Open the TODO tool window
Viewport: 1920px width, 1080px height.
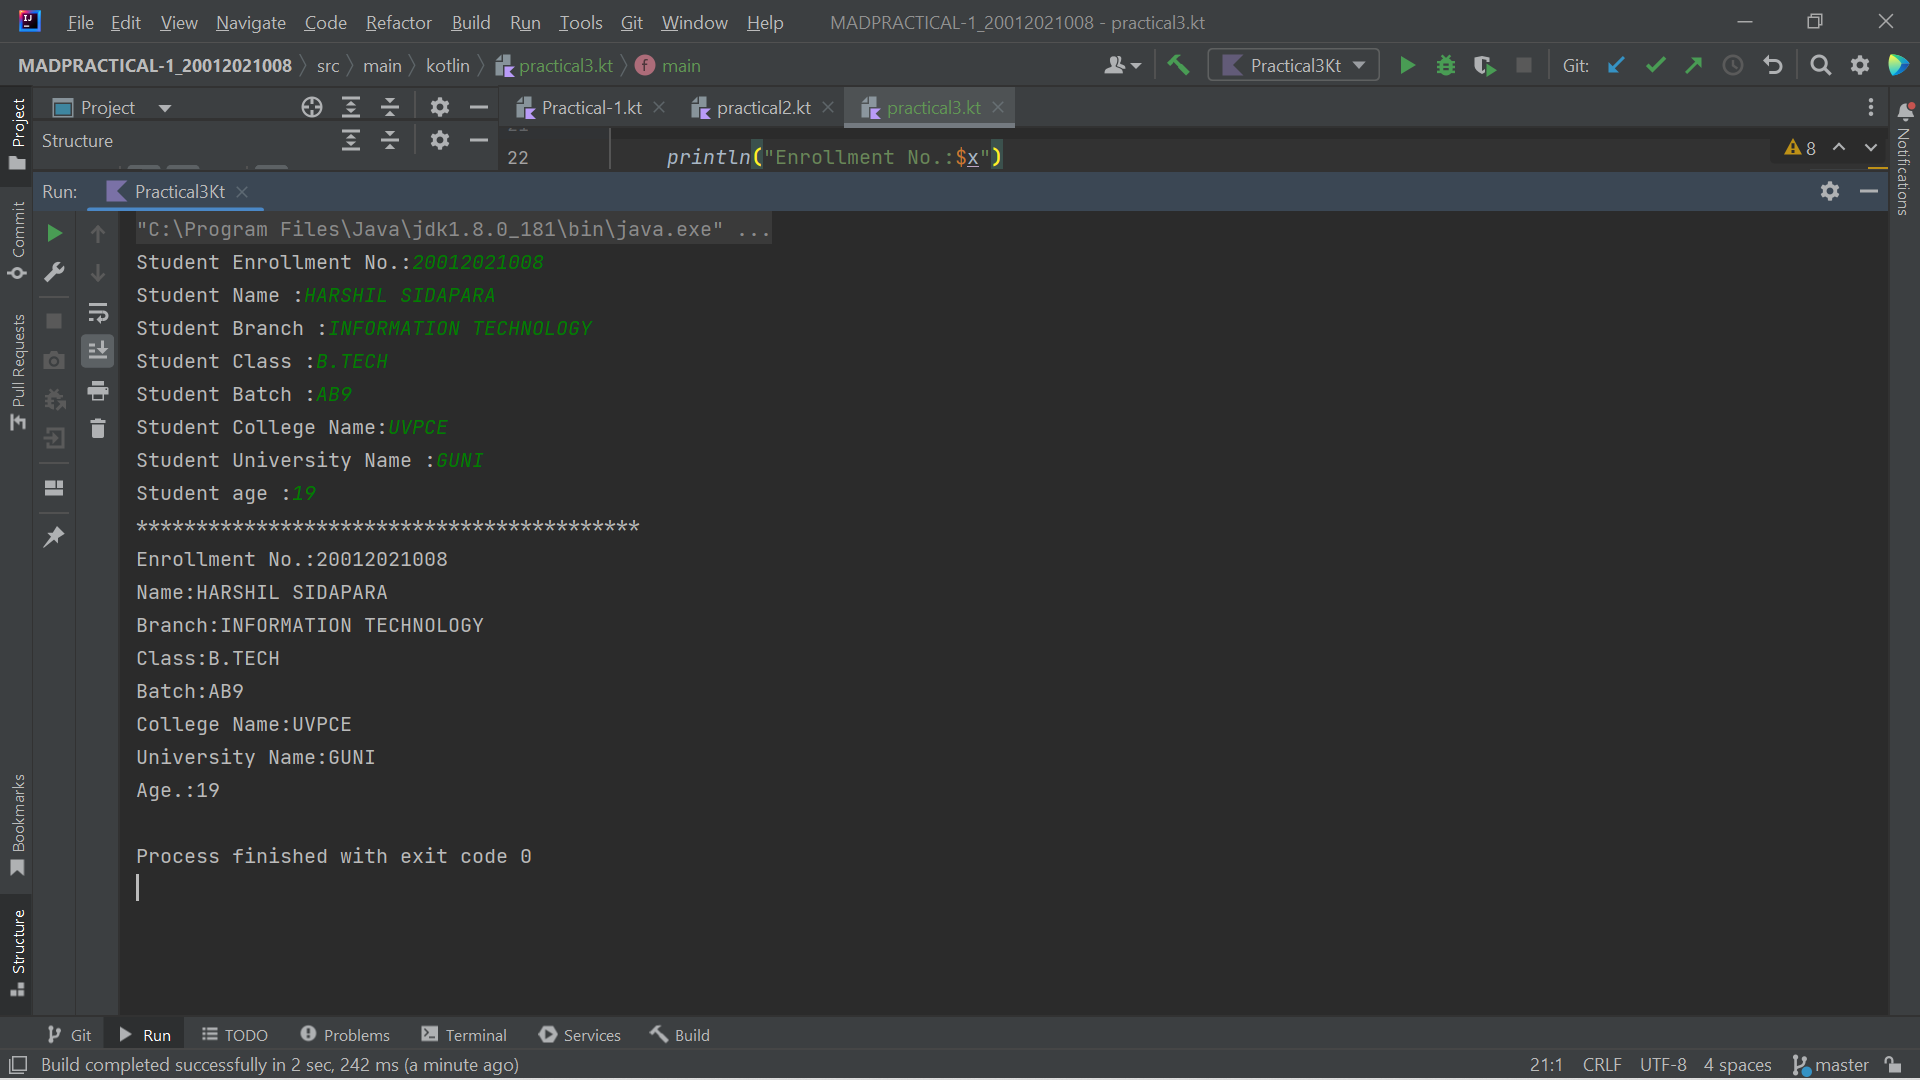click(235, 1035)
